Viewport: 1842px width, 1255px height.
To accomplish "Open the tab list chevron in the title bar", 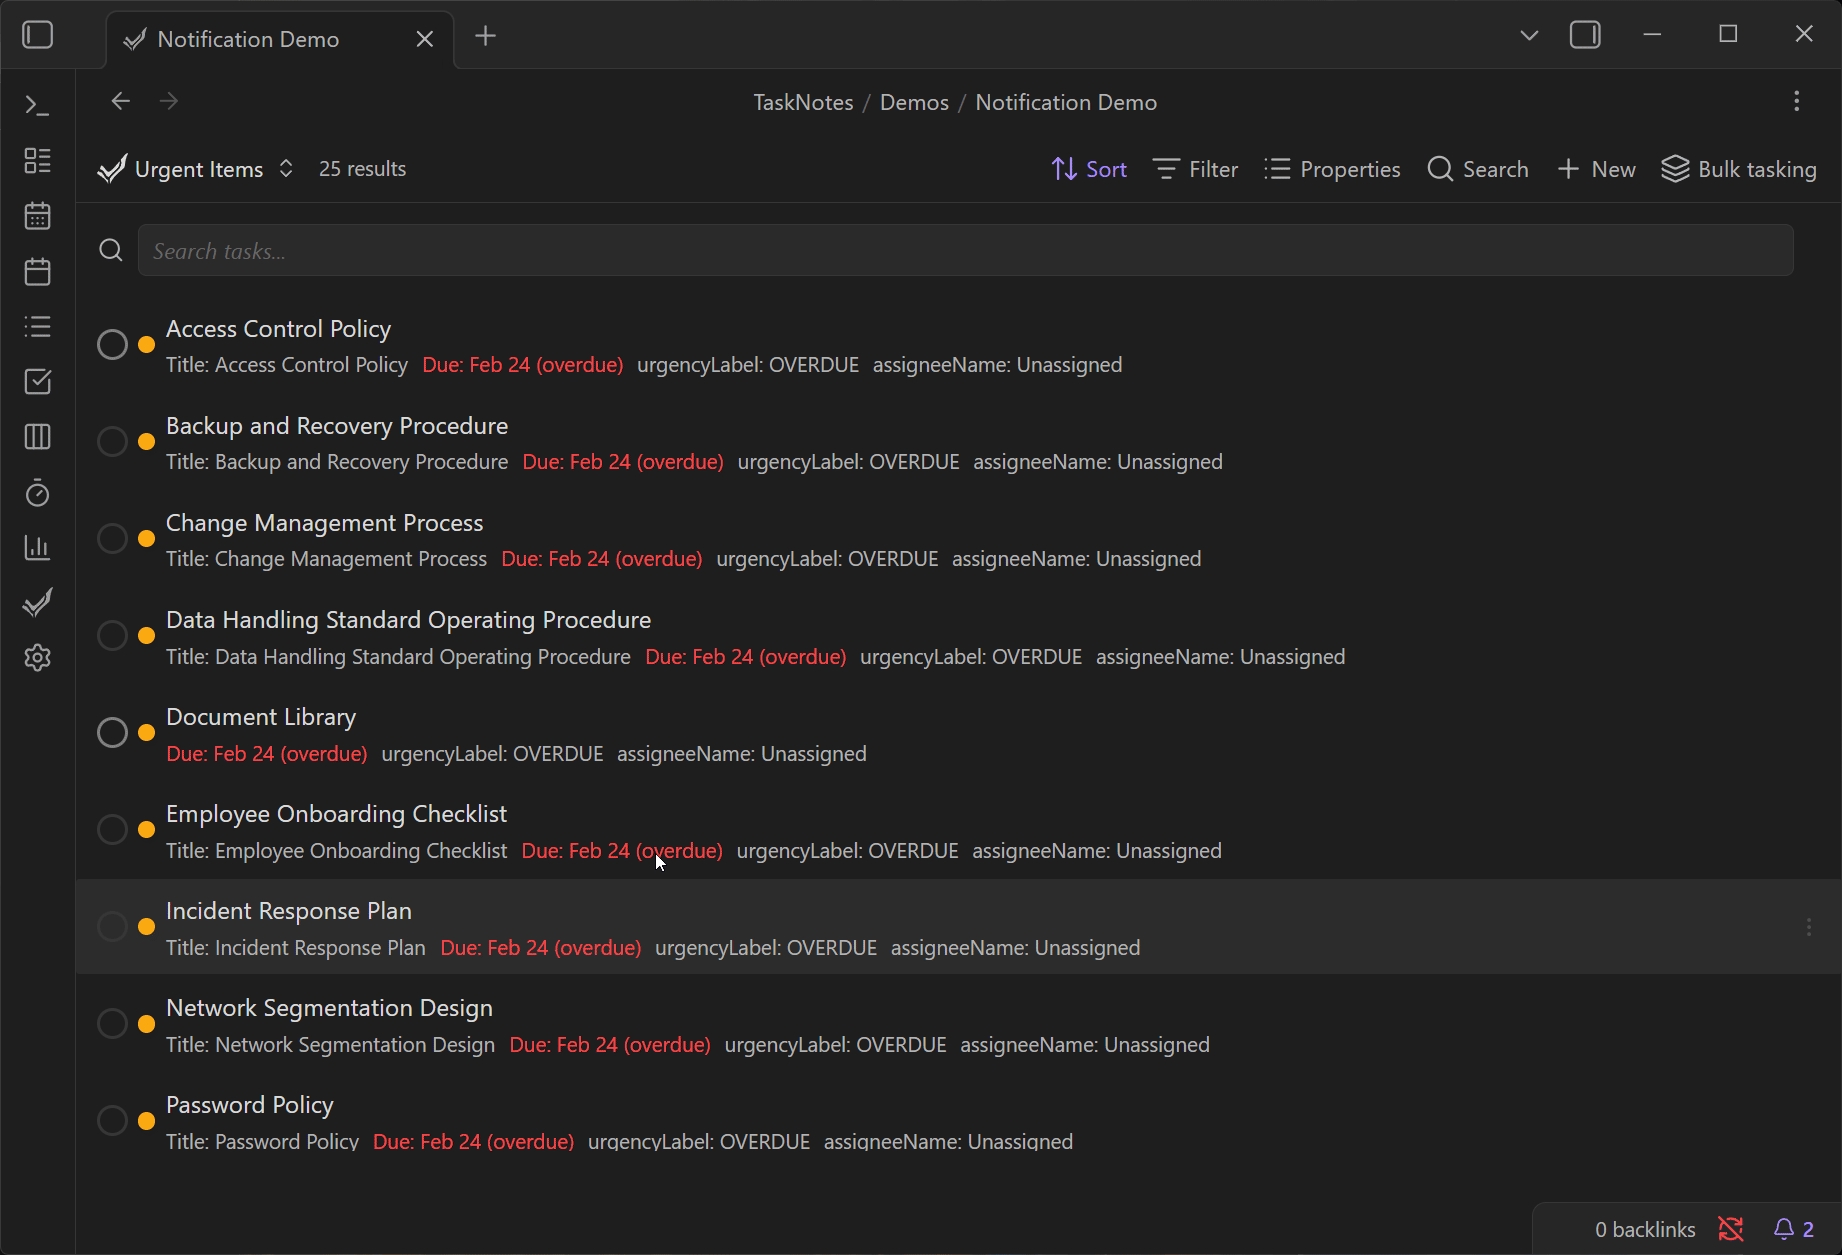I will pyautogui.click(x=1529, y=35).
